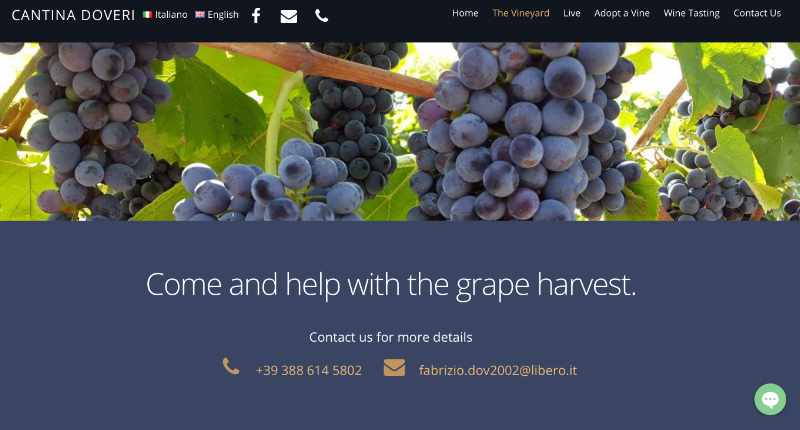Click the orange phone icon beside the number
The height and width of the screenshot is (430, 800).
[231, 366]
